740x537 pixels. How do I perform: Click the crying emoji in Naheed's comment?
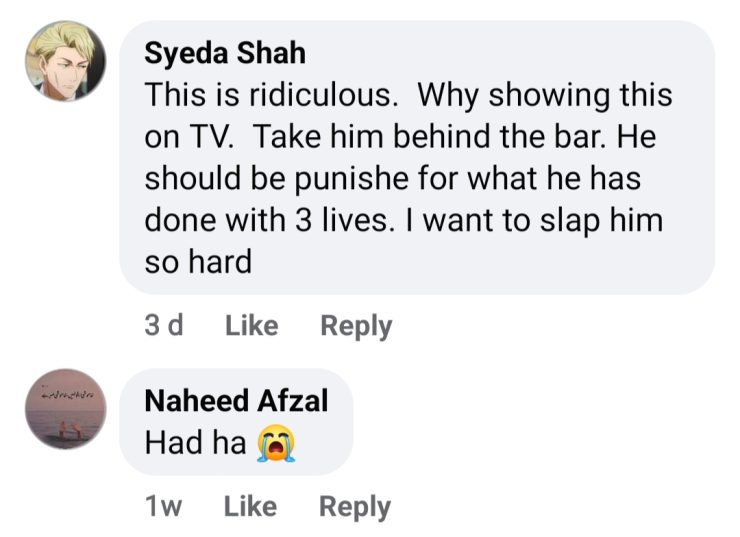click(275, 443)
